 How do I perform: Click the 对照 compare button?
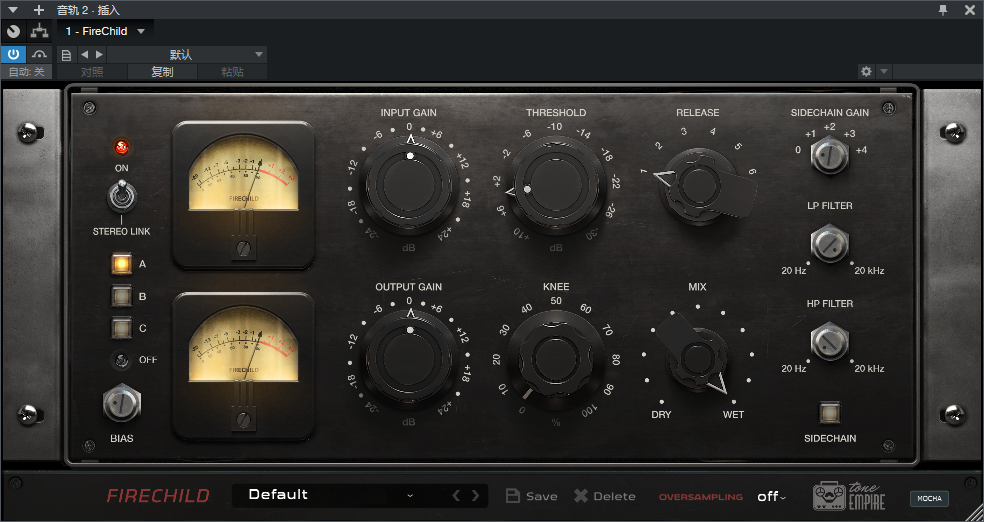(x=92, y=72)
